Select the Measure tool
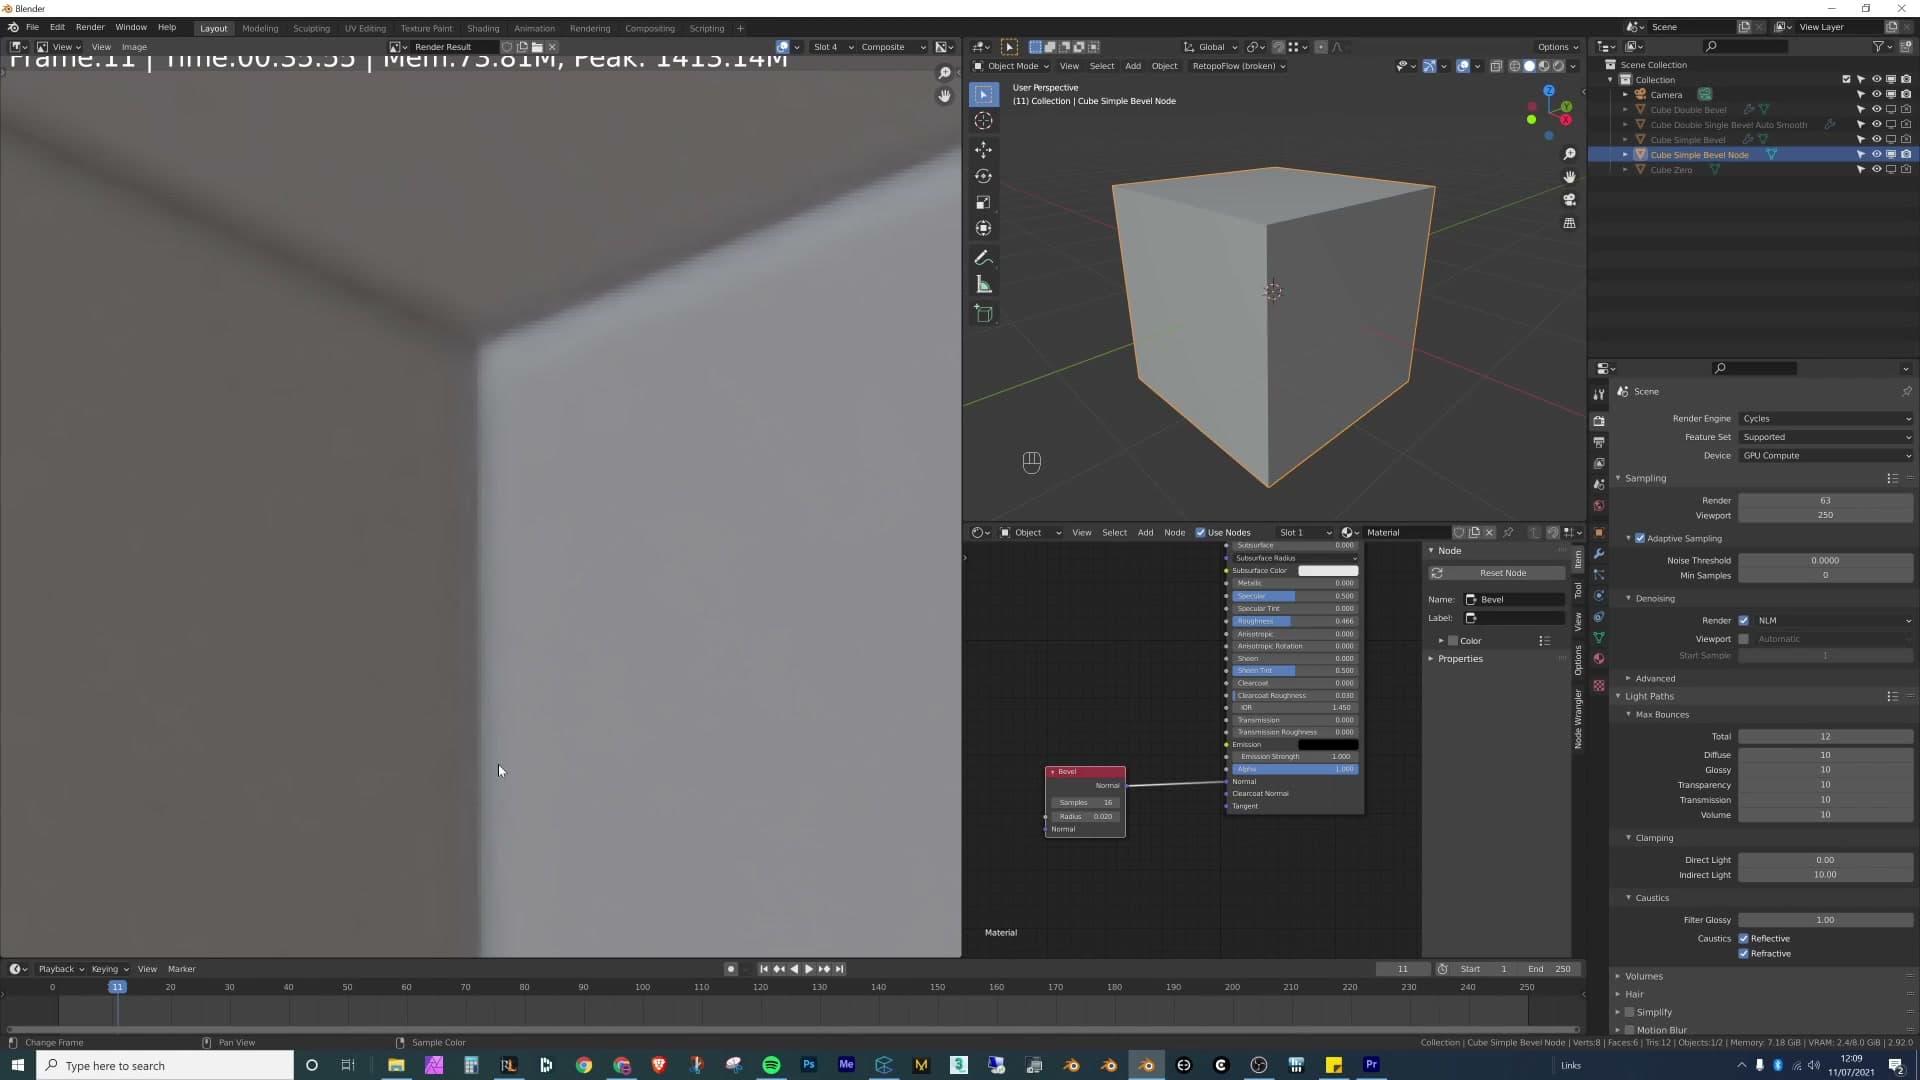 [984, 285]
